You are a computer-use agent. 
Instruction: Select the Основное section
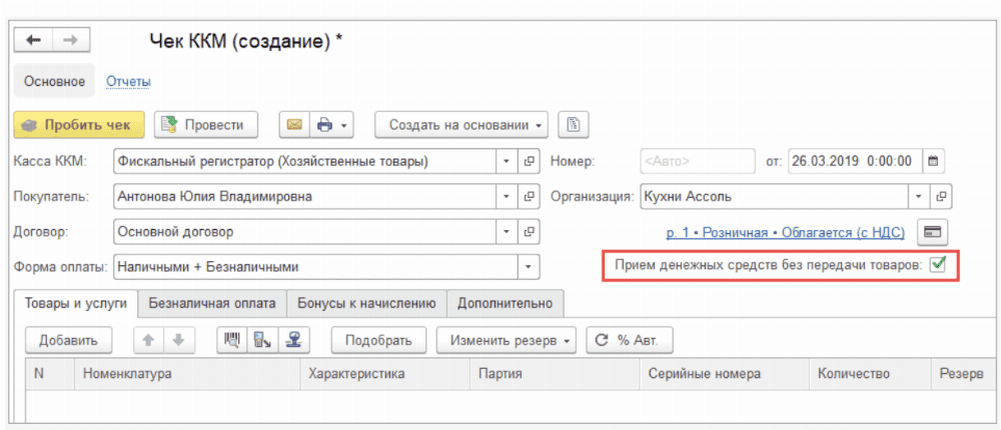point(54,82)
